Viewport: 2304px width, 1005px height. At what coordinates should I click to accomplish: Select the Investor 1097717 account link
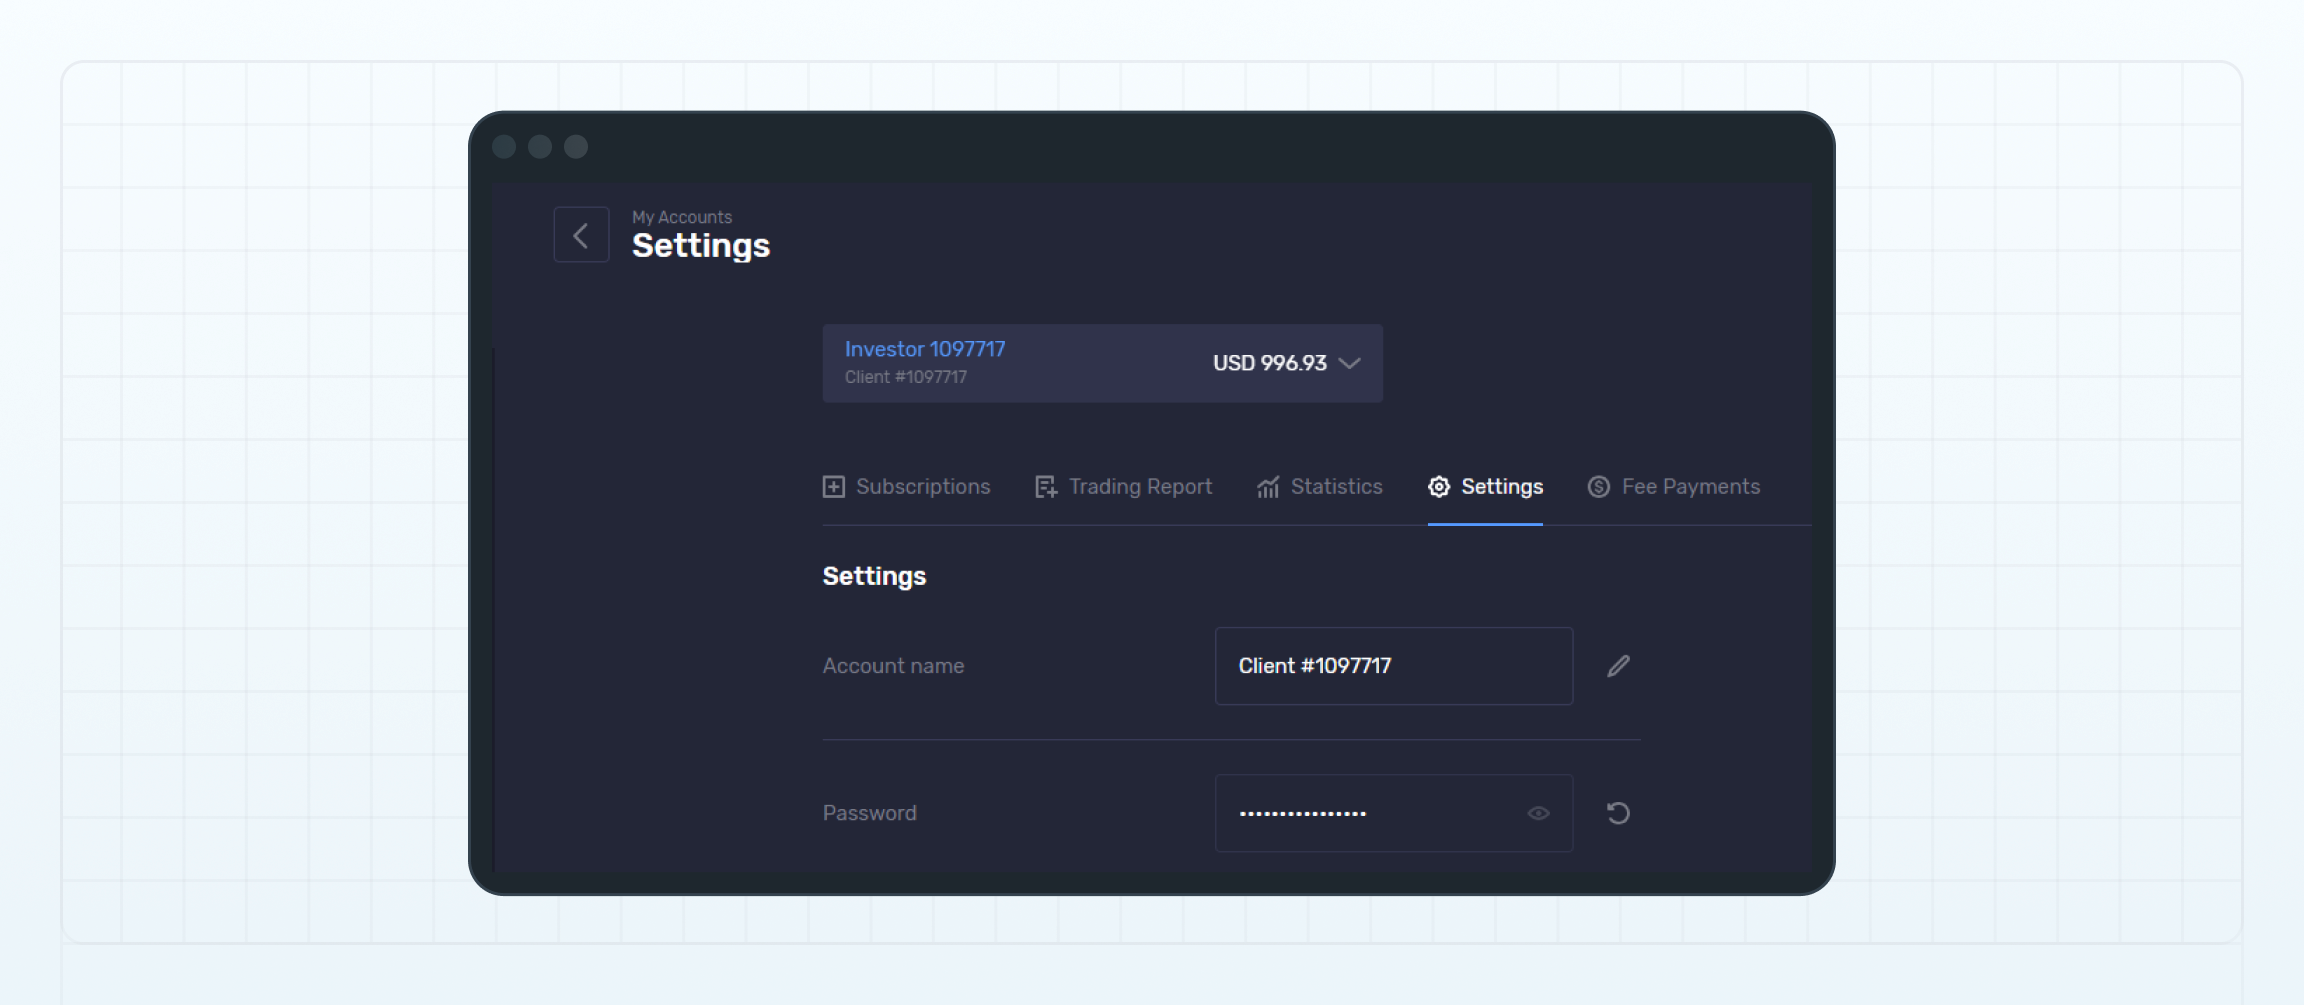pos(924,348)
